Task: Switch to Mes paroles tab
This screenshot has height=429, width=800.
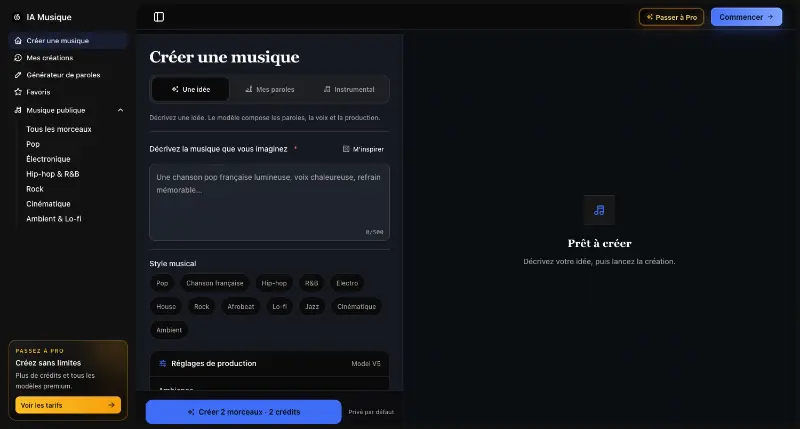Action: click(x=269, y=89)
